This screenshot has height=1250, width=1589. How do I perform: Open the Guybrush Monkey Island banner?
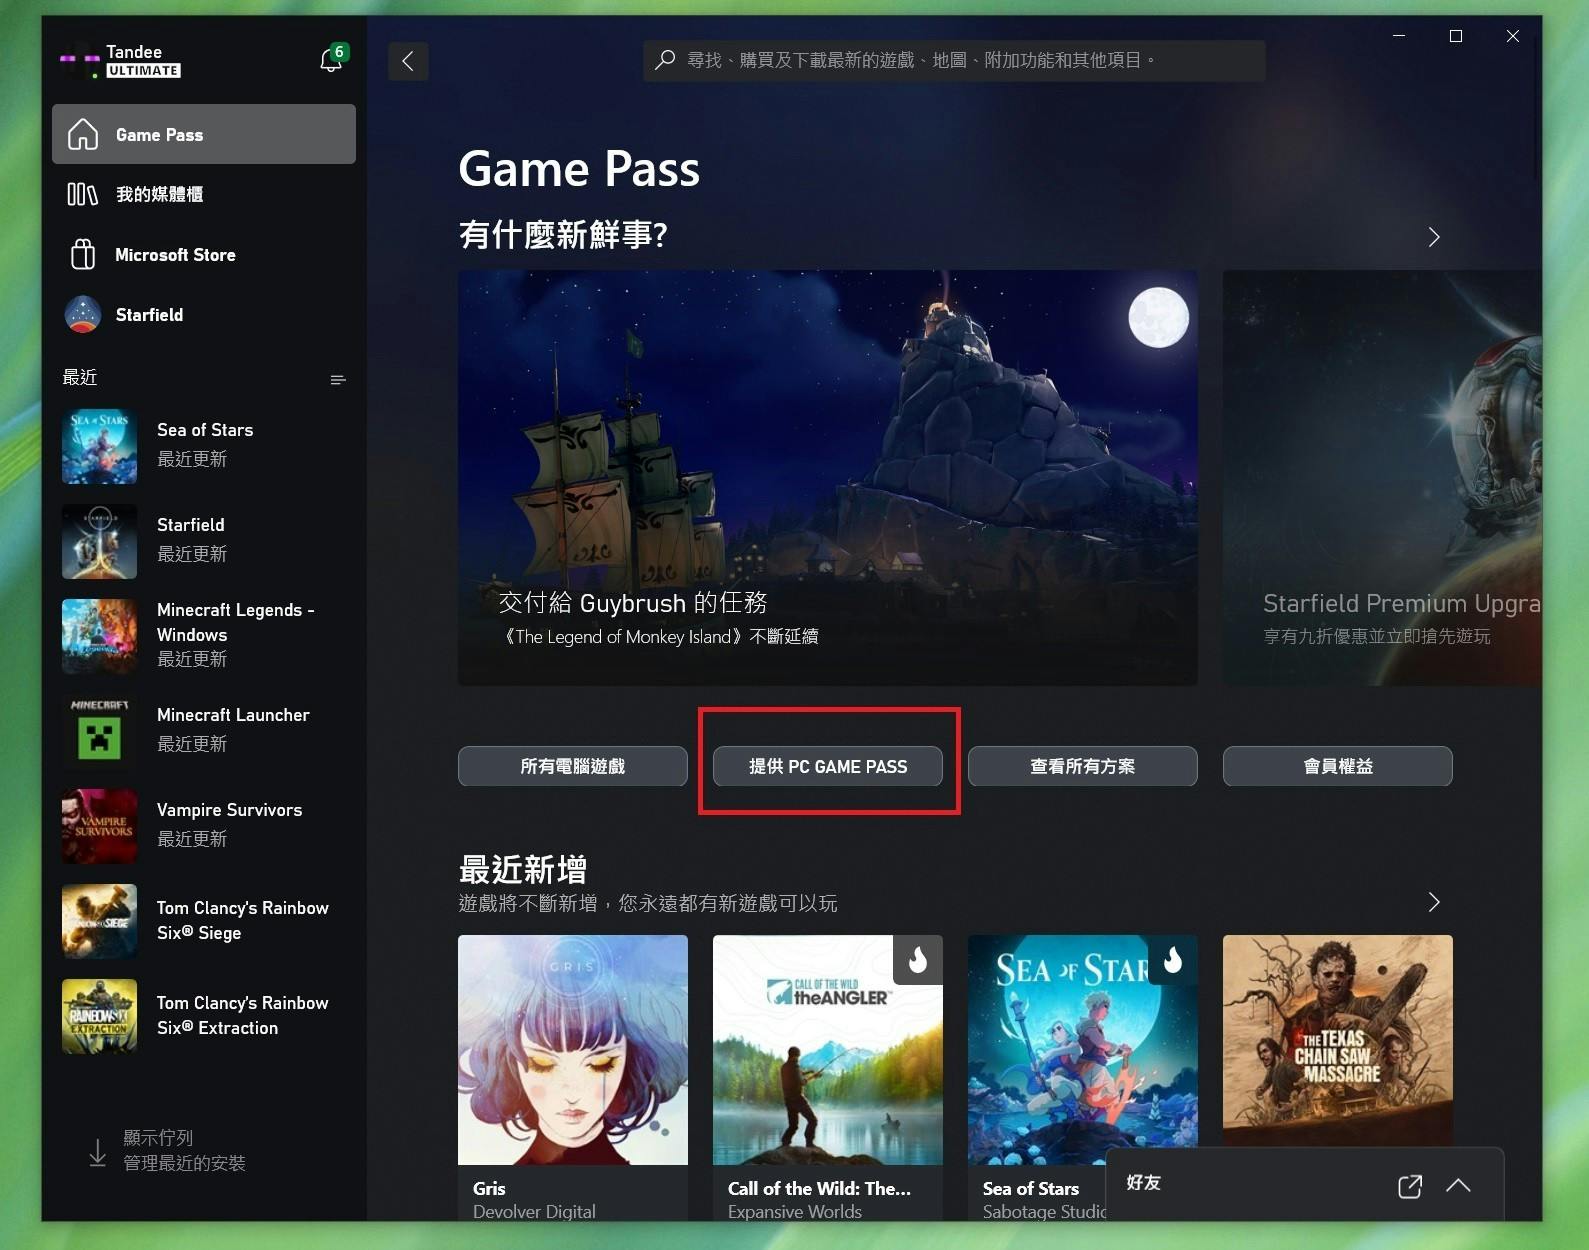(828, 477)
